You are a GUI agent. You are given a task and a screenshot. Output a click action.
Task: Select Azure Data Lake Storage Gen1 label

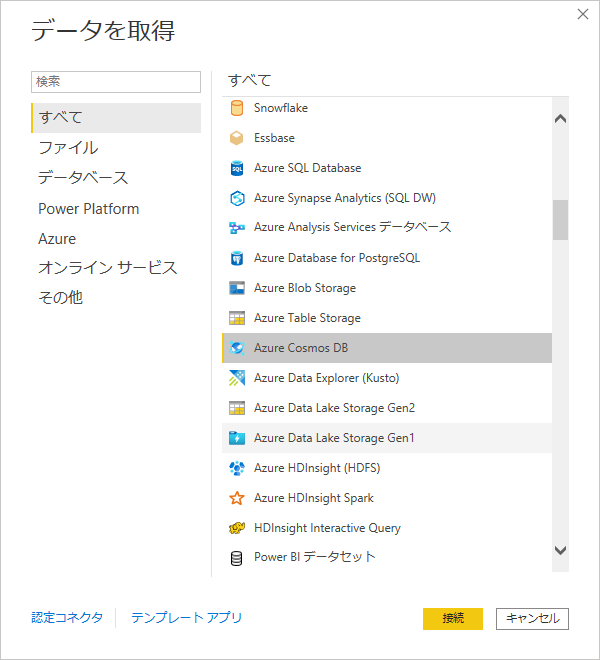[334, 438]
